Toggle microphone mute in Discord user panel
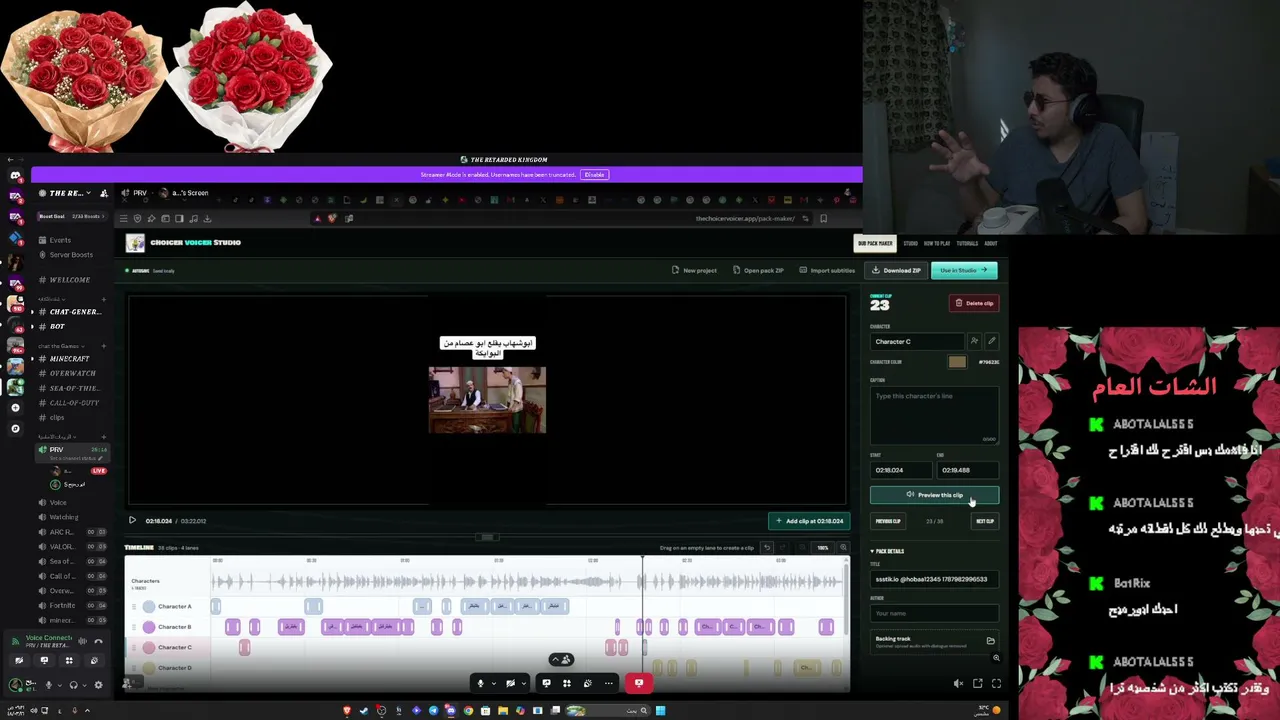The image size is (1280, 720). pyautogui.click(x=48, y=685)
